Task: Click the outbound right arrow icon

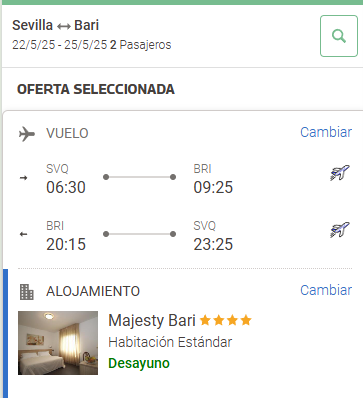Action: point(23,178)
